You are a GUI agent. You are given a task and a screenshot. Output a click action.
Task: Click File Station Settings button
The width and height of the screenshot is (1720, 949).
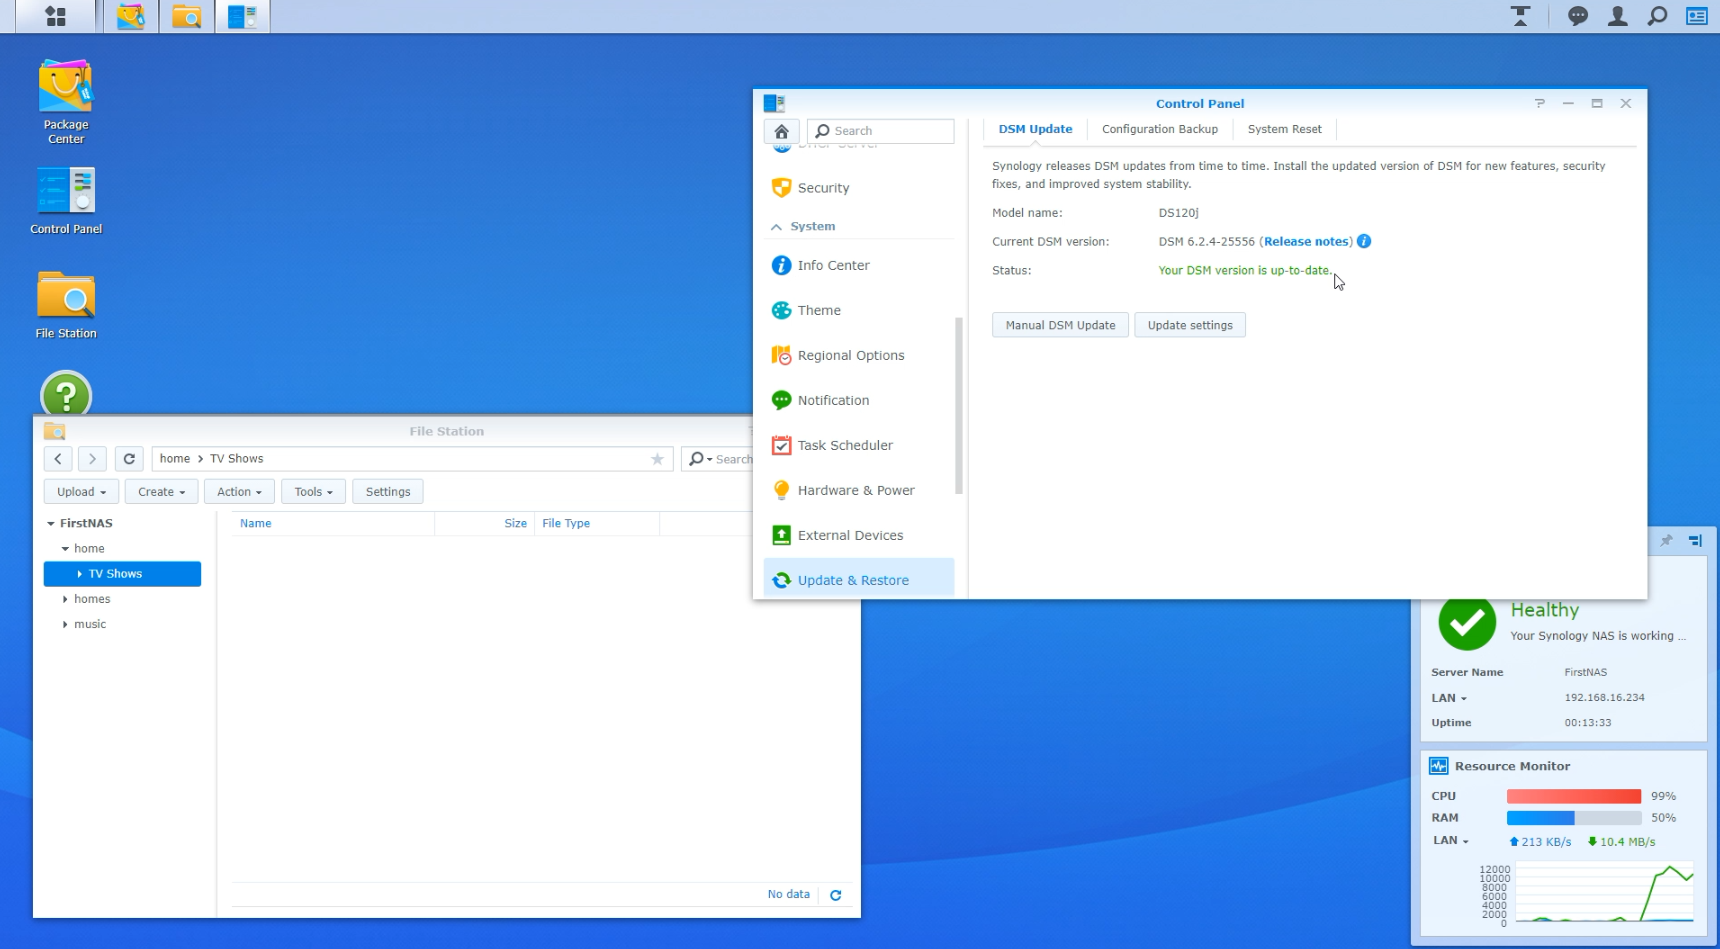[x=388, y=491]
